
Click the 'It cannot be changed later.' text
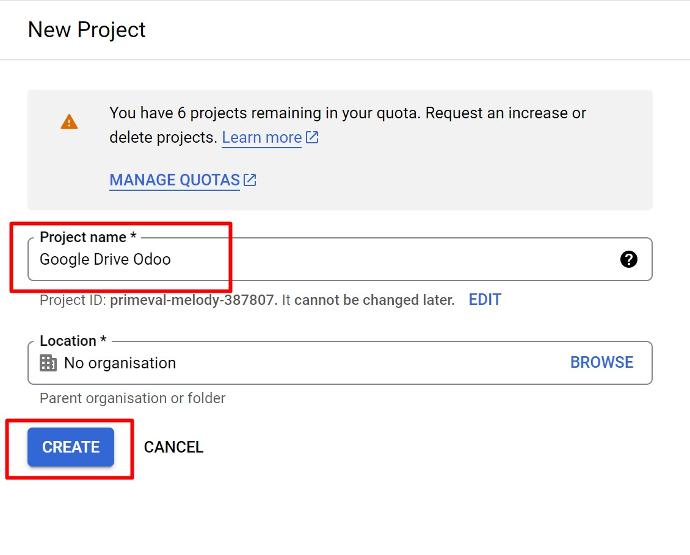click(368, 300)
